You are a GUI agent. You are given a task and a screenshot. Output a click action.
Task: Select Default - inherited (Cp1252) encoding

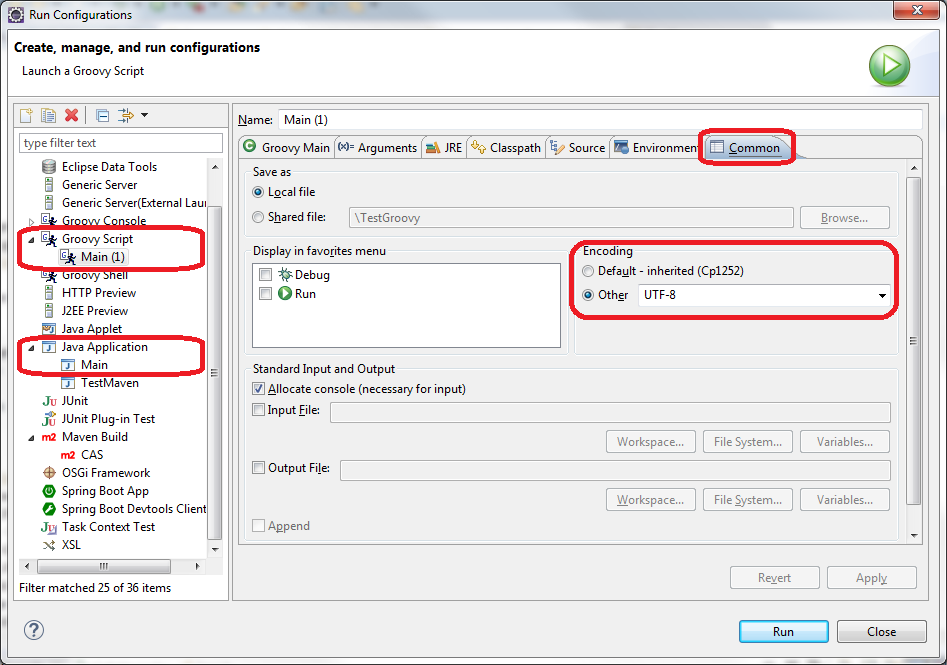[588, 271]
